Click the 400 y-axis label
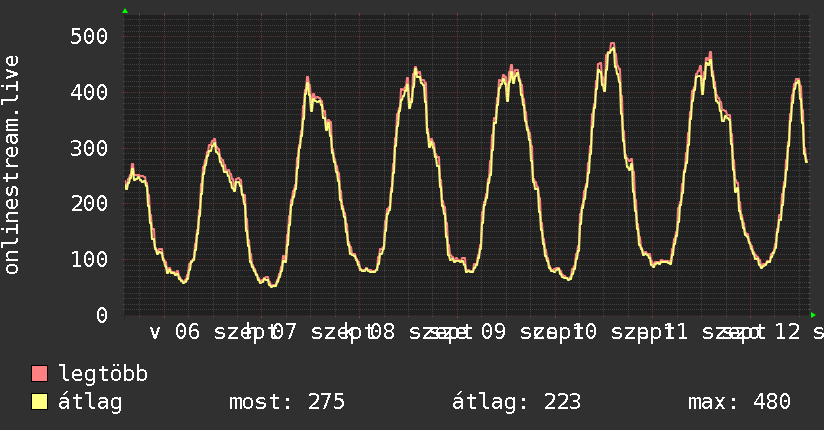The image size is (824, 430). pos(89,93)
